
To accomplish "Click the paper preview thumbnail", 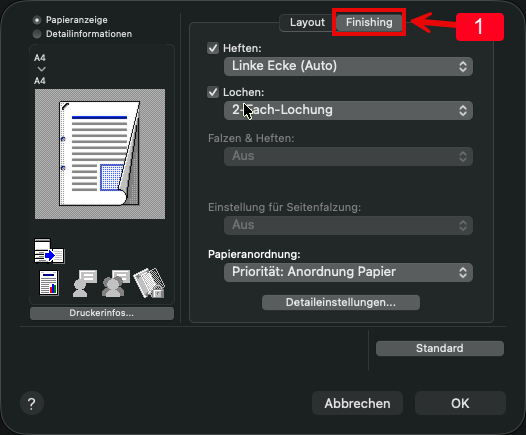I will pyautogui.click(x=100, y=154).
